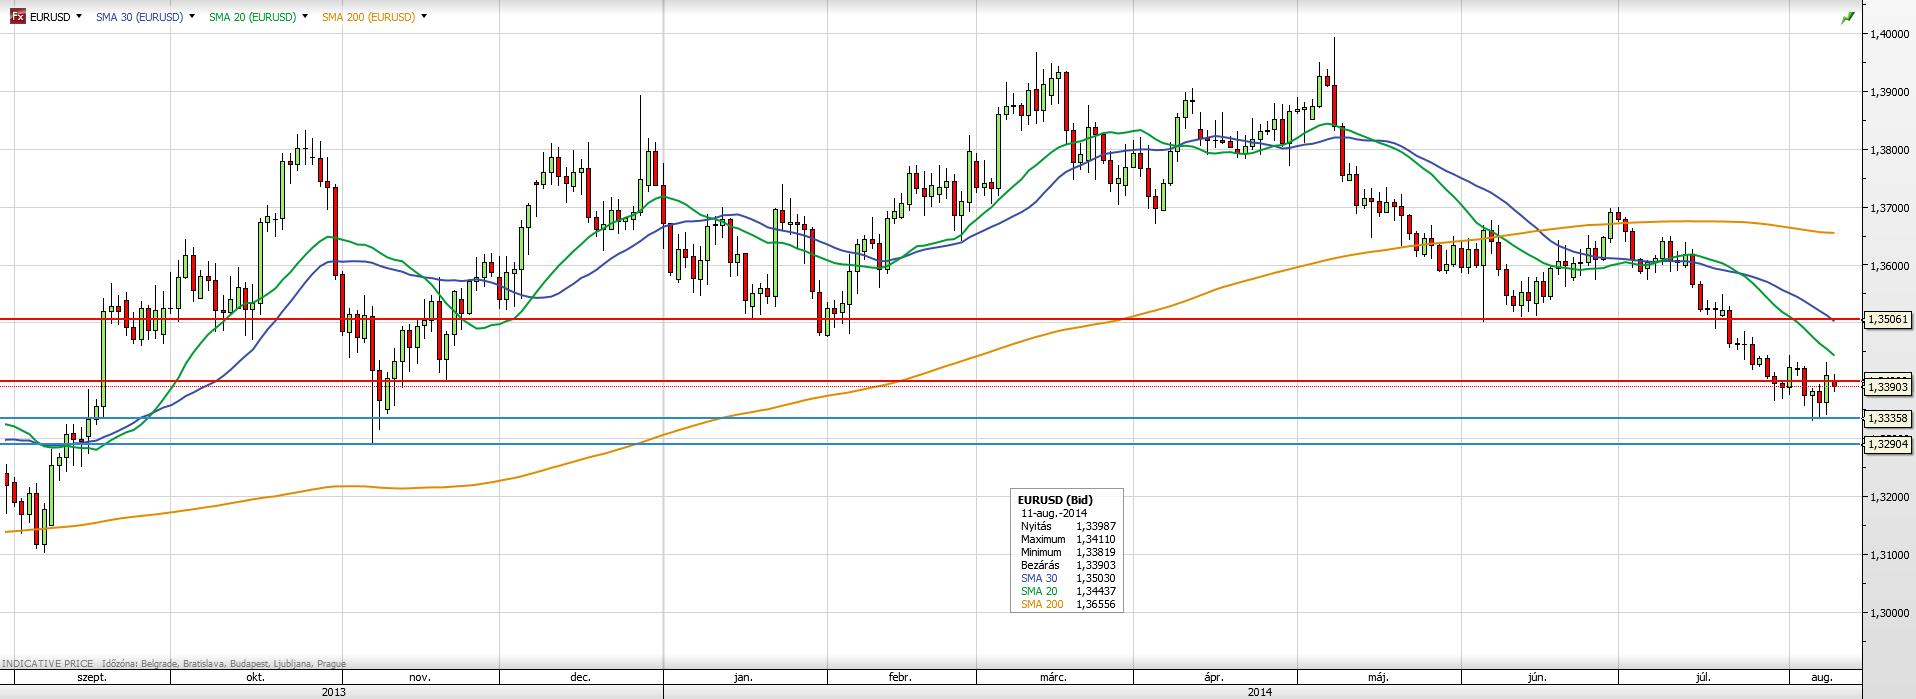This screenshot has width=1916, height=699.
Task: Click the 1,37000 price axis label
Action: pos(1890,208)
